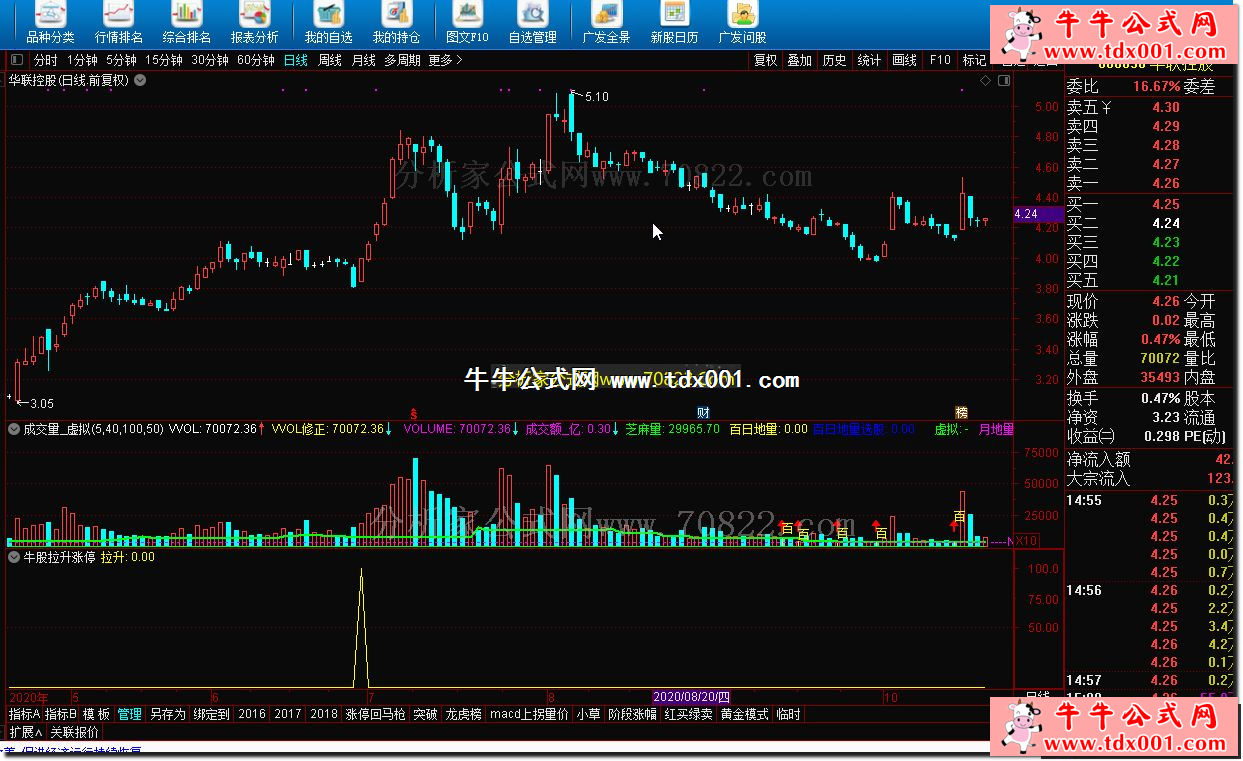Click the 卖五 price 4.30
The width and height of the screenshot is (1243, 761).
[1165, 107]
